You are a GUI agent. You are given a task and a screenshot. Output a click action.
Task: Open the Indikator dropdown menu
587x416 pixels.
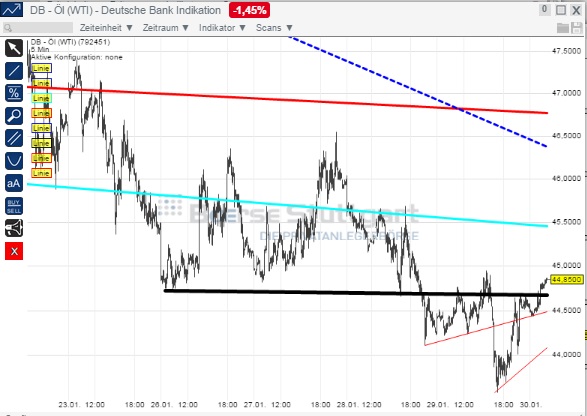click(222, 28)
